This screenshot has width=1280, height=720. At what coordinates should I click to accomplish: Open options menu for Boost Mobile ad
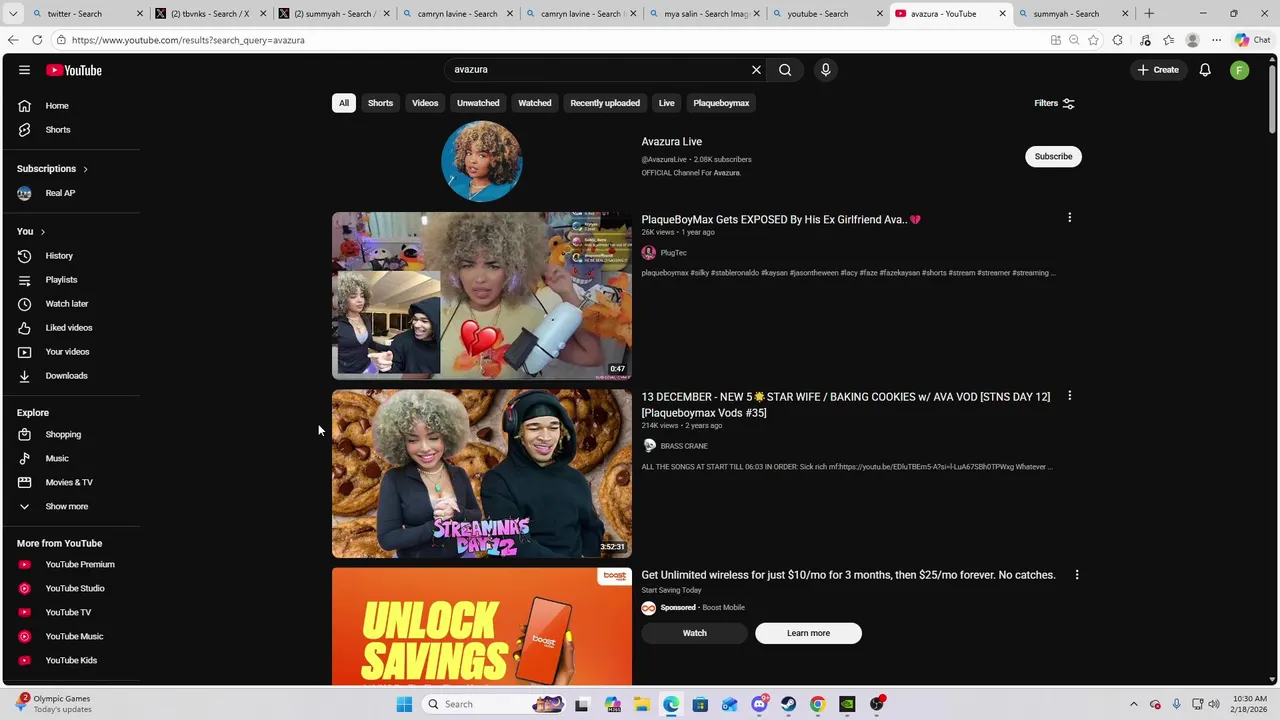point(1076,575)
